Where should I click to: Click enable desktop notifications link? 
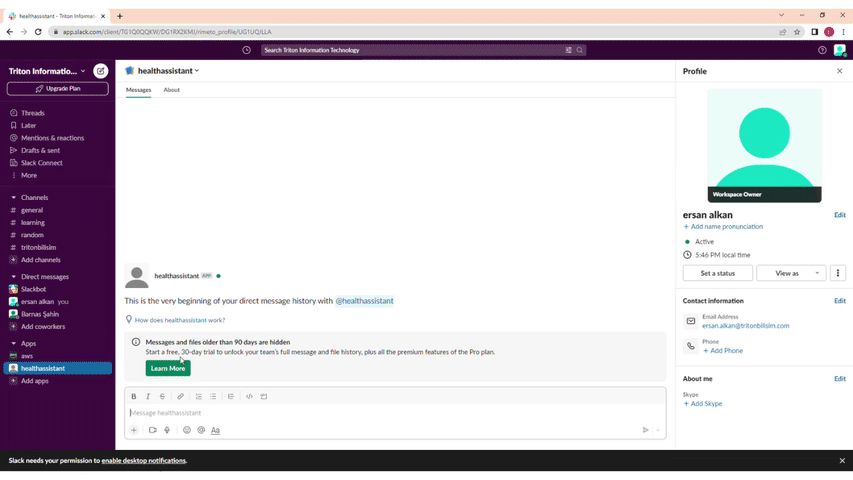point(144,460)
